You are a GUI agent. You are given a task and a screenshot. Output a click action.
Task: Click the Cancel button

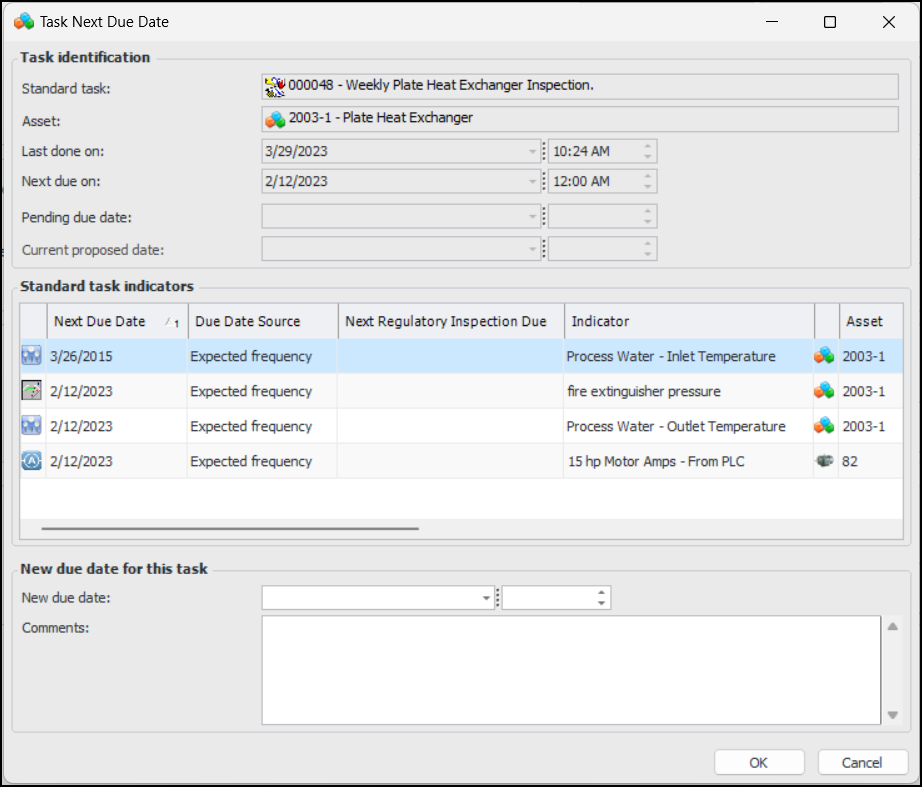click(x=862, y=763)
